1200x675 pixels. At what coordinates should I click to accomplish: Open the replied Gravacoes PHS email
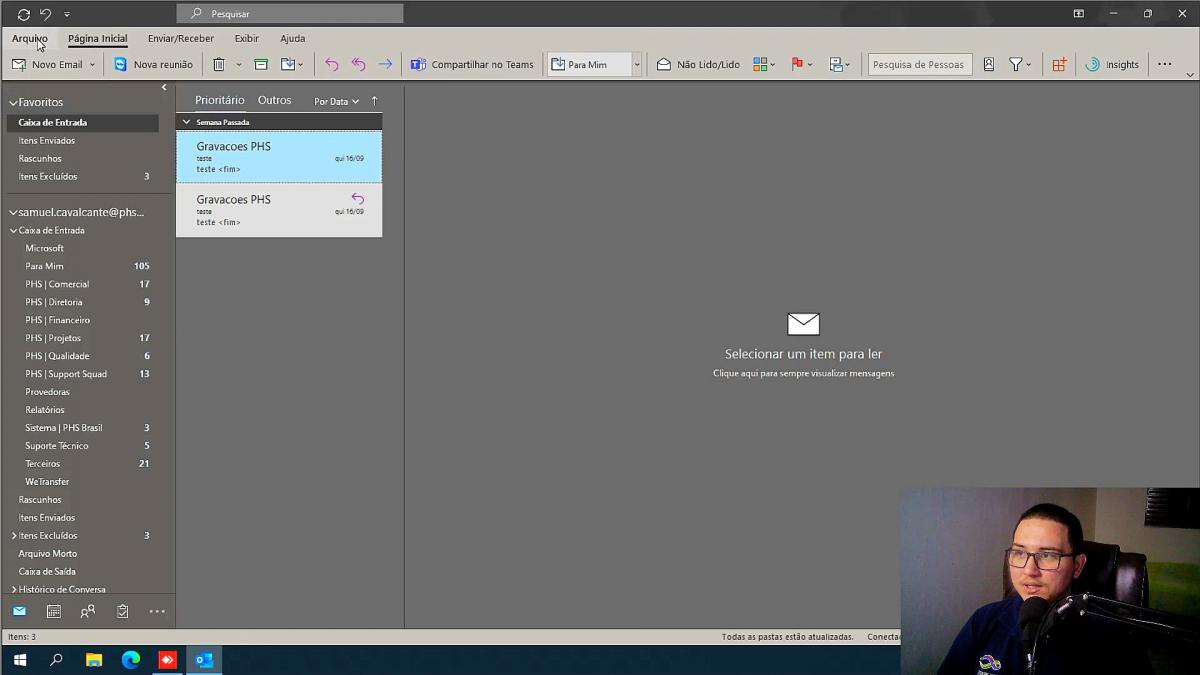pos(279,210)
